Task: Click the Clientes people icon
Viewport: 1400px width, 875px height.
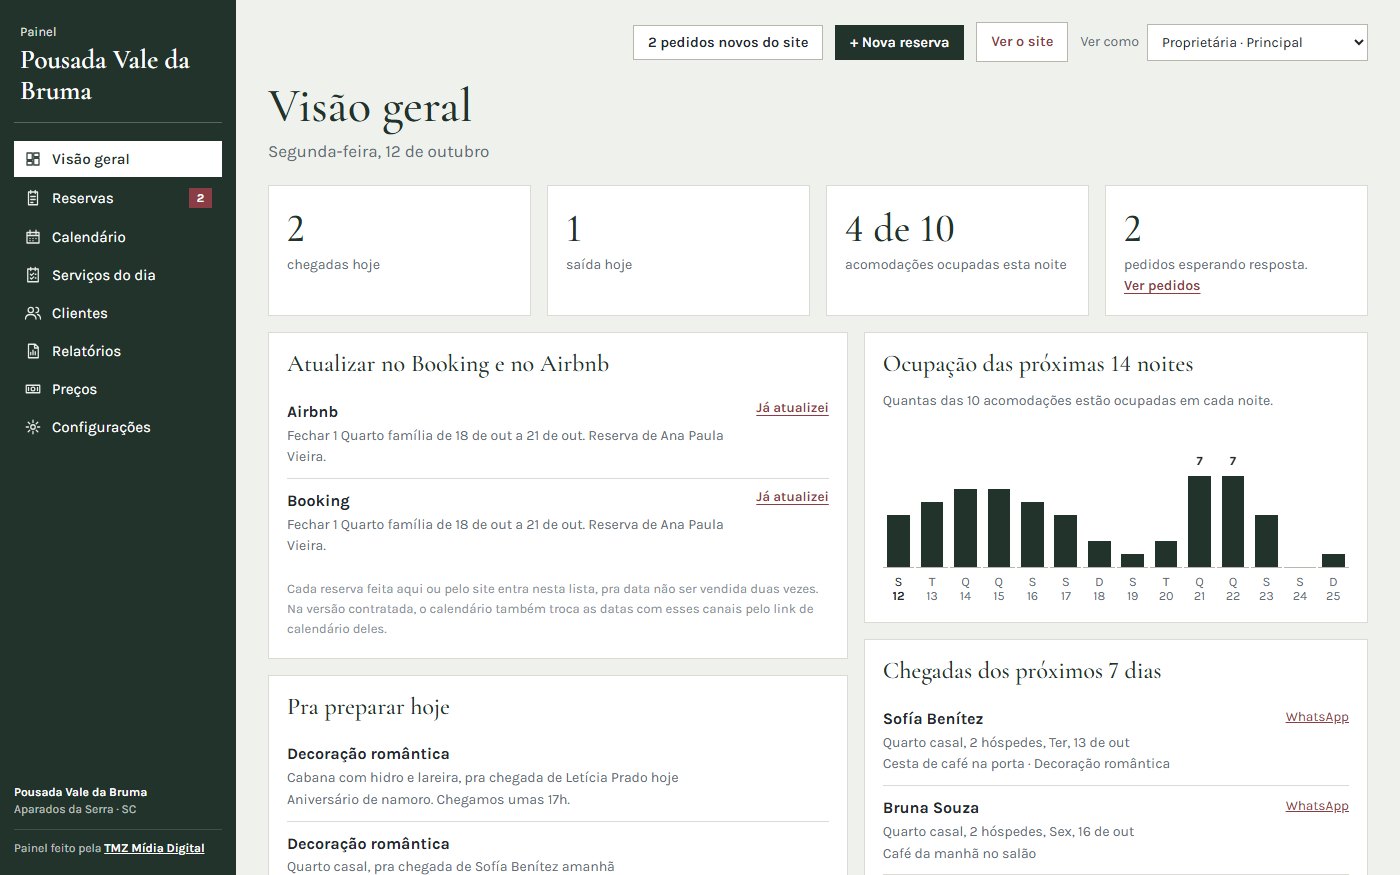Action: tap(33, 313)
